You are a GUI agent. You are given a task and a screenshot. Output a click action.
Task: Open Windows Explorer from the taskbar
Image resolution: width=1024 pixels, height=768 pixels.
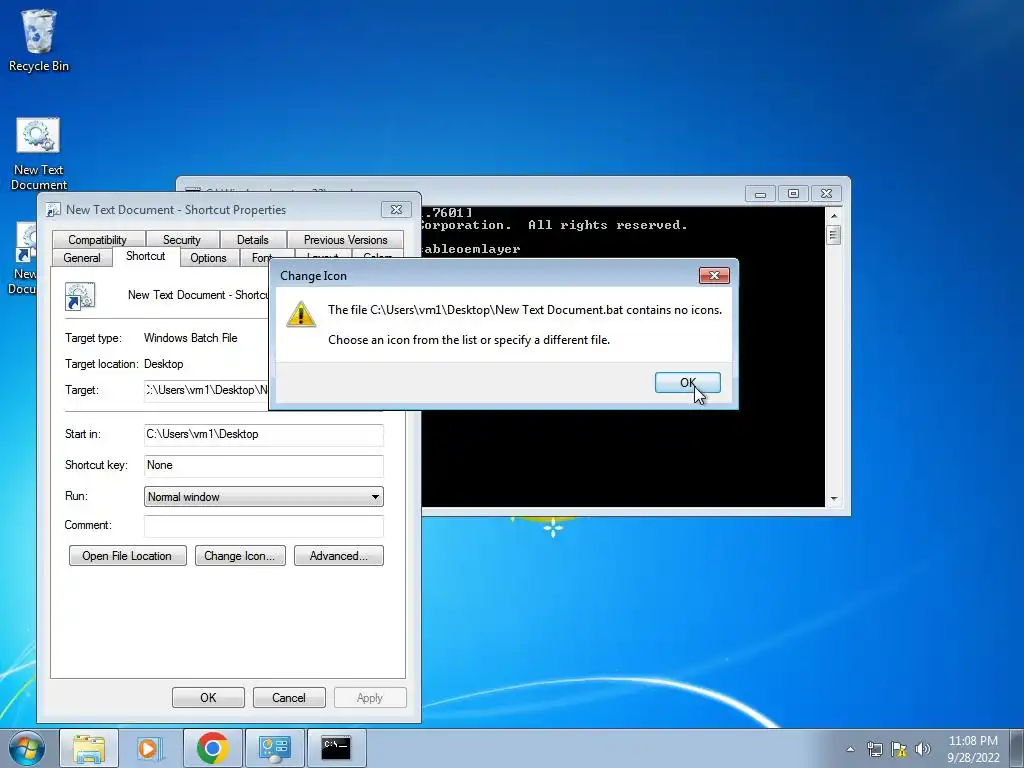tap(89, 748)
